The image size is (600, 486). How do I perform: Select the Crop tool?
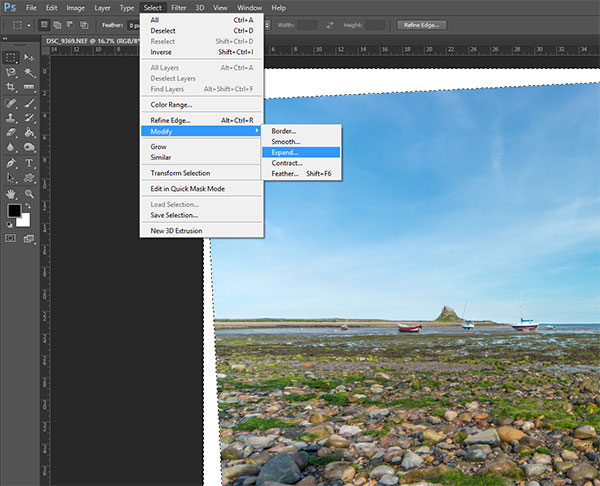point(11,87)
